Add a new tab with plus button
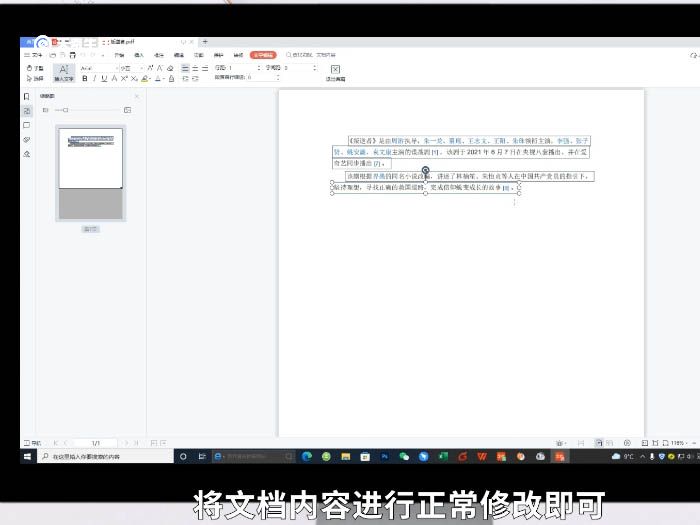700x525 pixels. (x=205, y=42)
